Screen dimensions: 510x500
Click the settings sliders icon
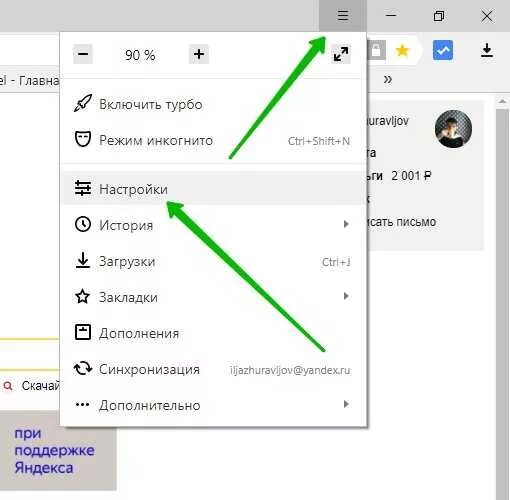83,188
